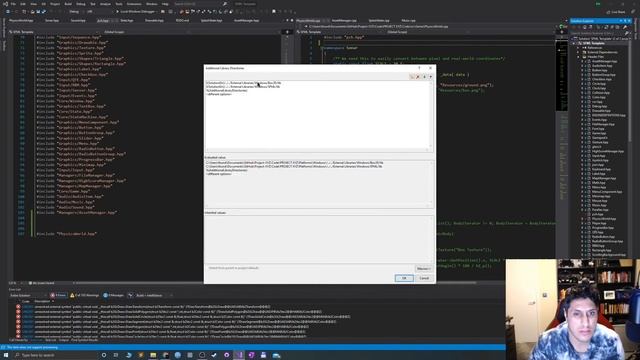Select Game.hpp in Solution Explorer

(x=599, y=133)
